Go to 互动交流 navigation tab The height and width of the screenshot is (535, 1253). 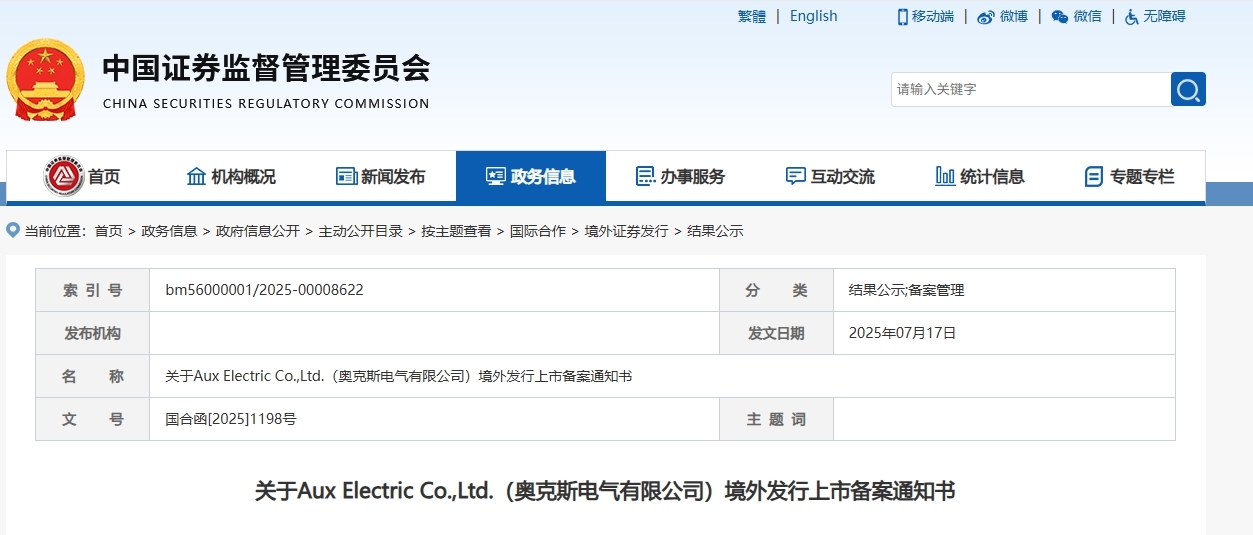[x=831, y=177]
